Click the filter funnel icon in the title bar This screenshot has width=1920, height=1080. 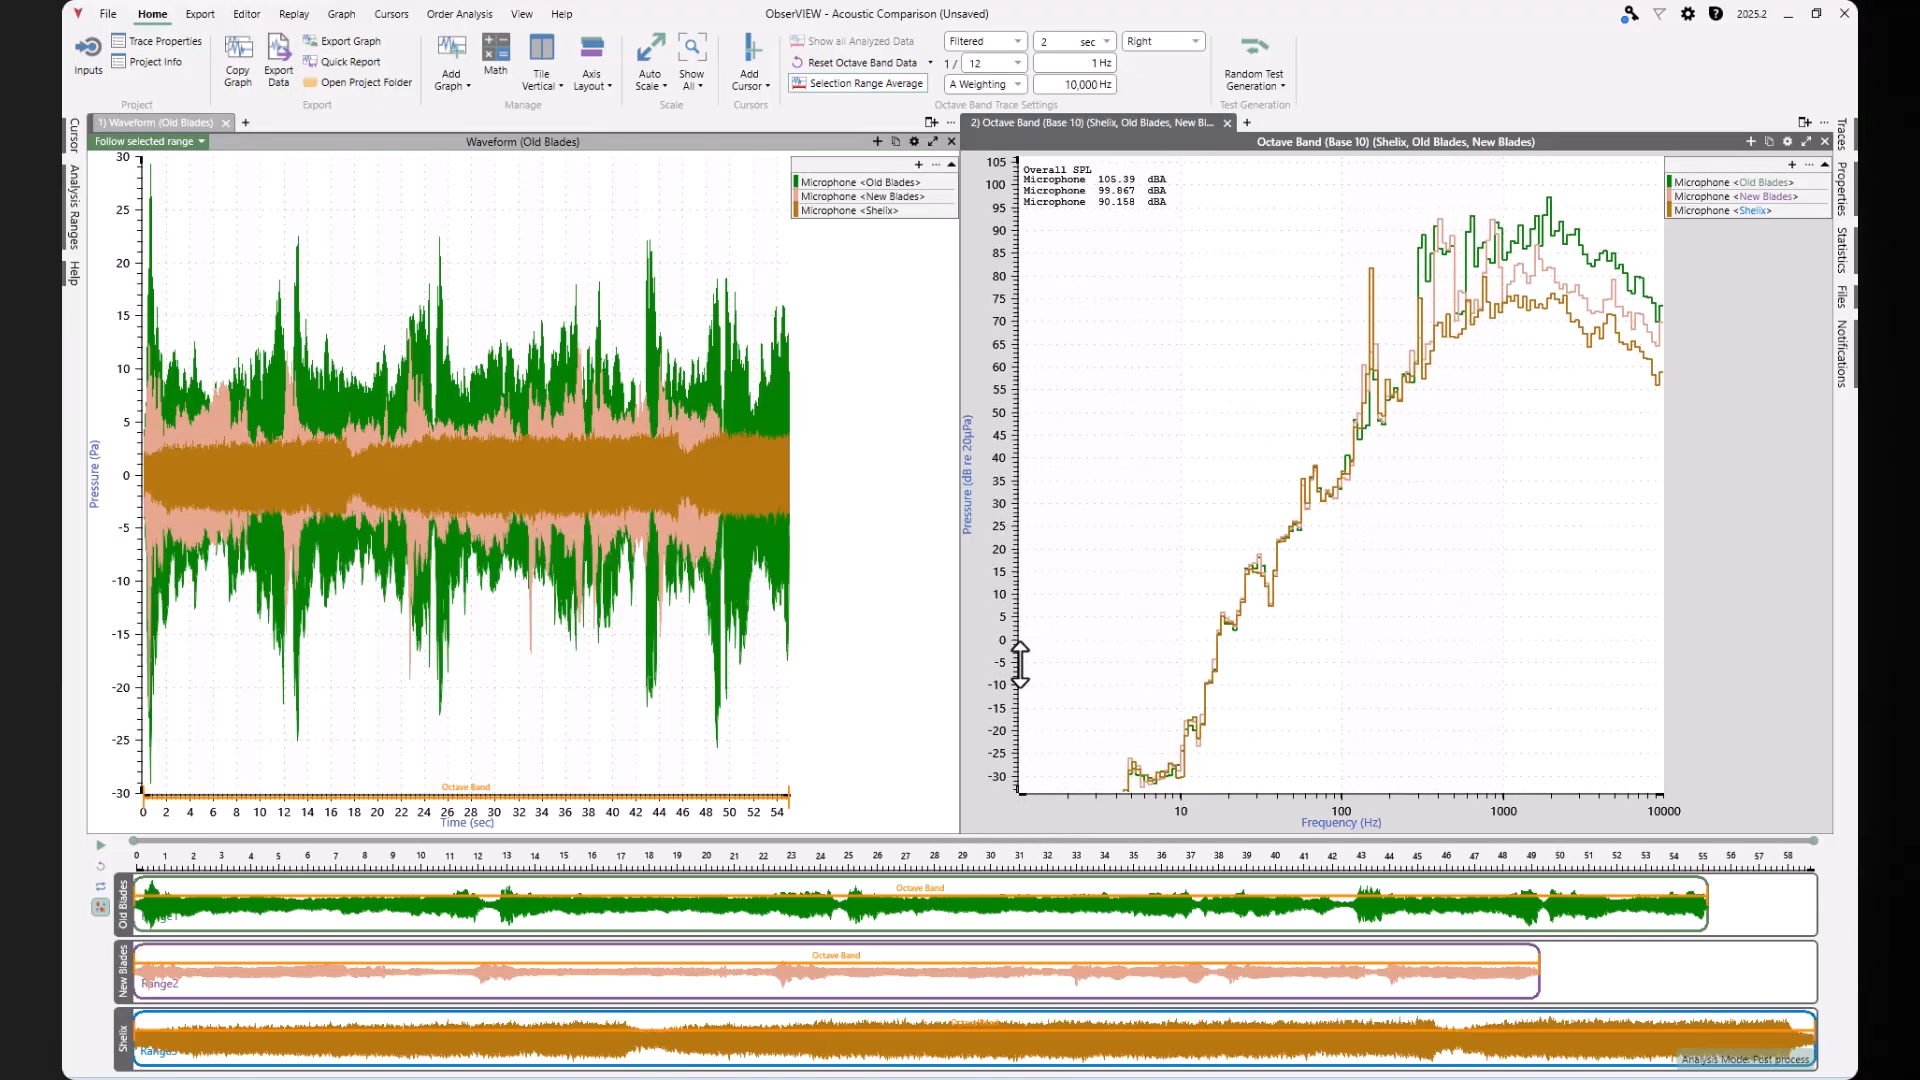1659,14
